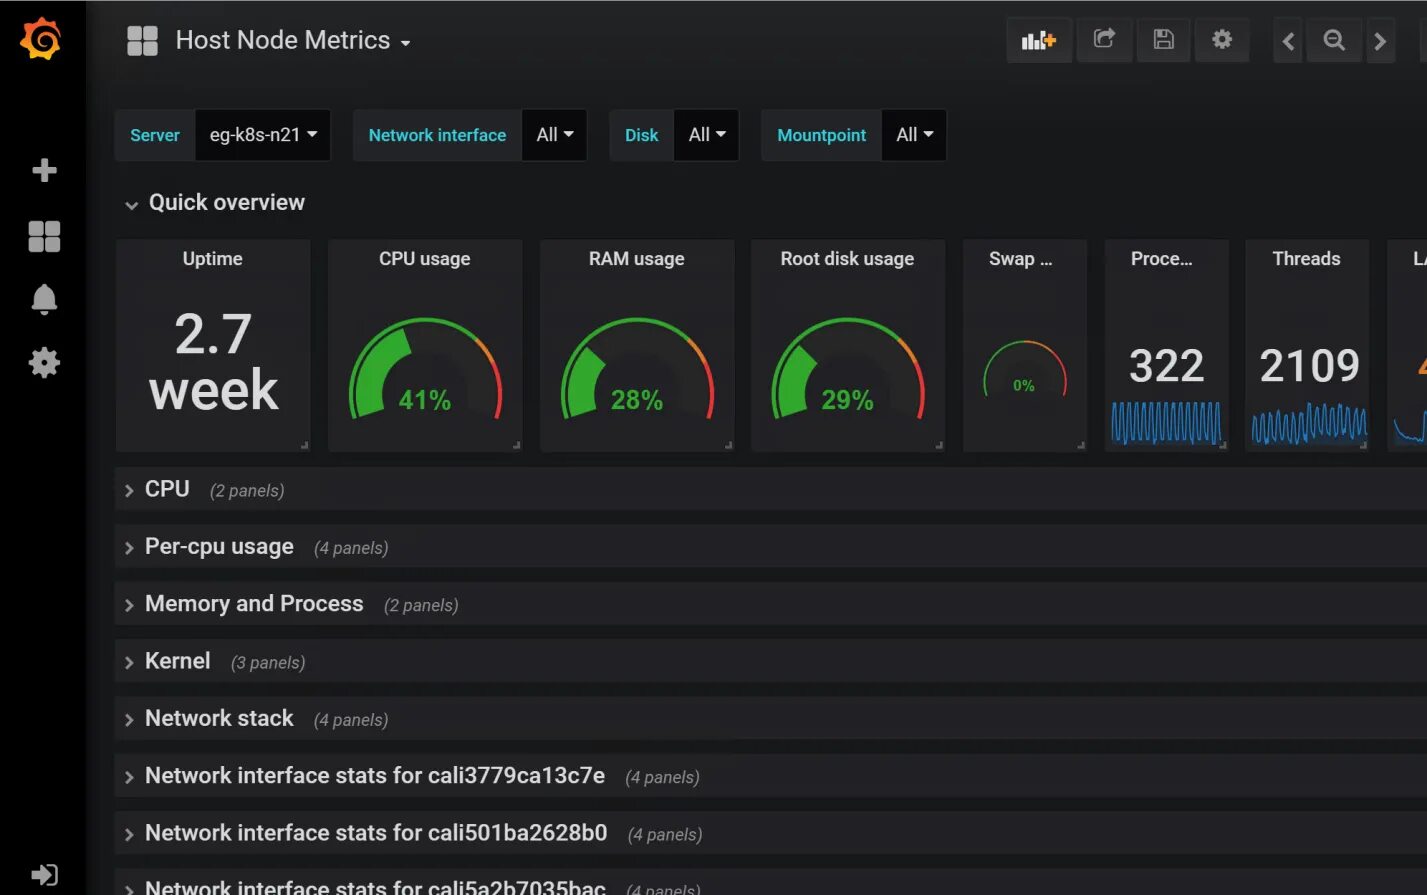
Task: Open the Server eg-k8s-n21 dropdown
Action: click(263, 135)
